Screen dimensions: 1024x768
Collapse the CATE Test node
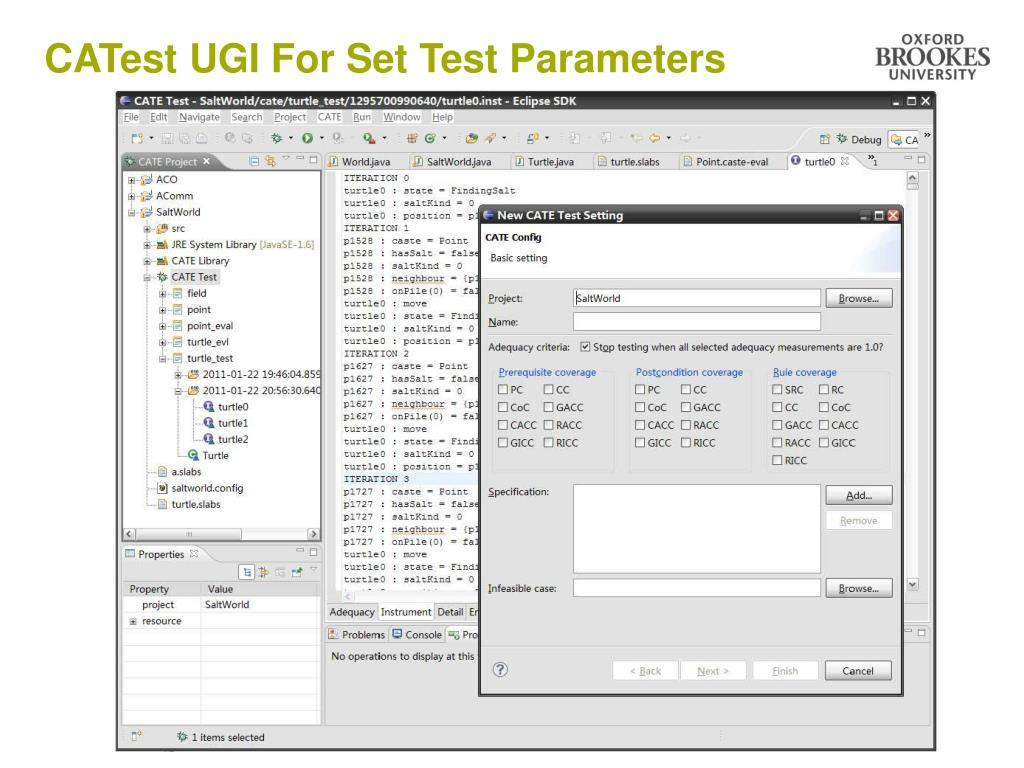click(147, 278)
